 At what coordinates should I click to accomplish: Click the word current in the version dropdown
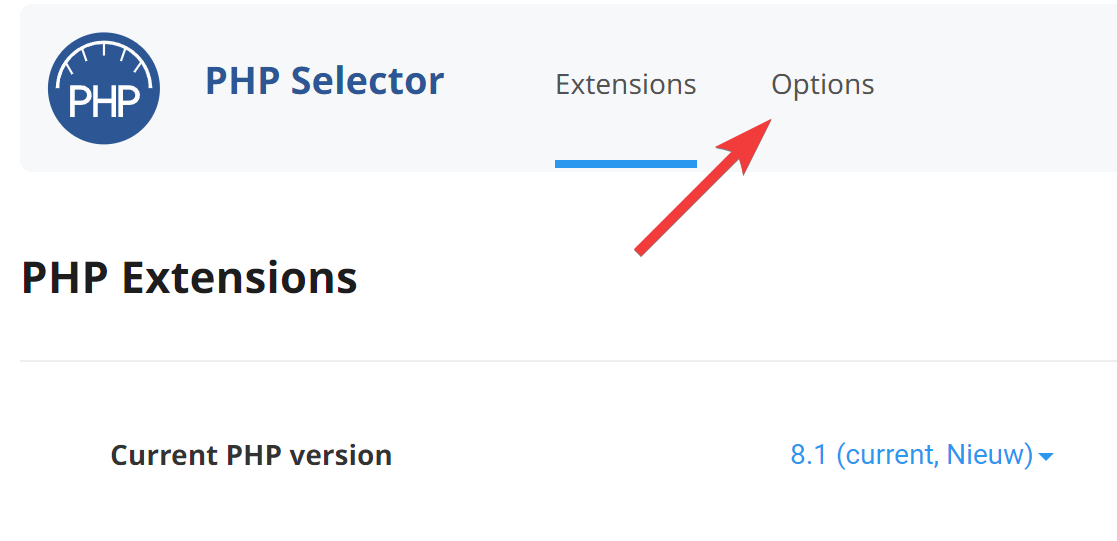(884, 455)
